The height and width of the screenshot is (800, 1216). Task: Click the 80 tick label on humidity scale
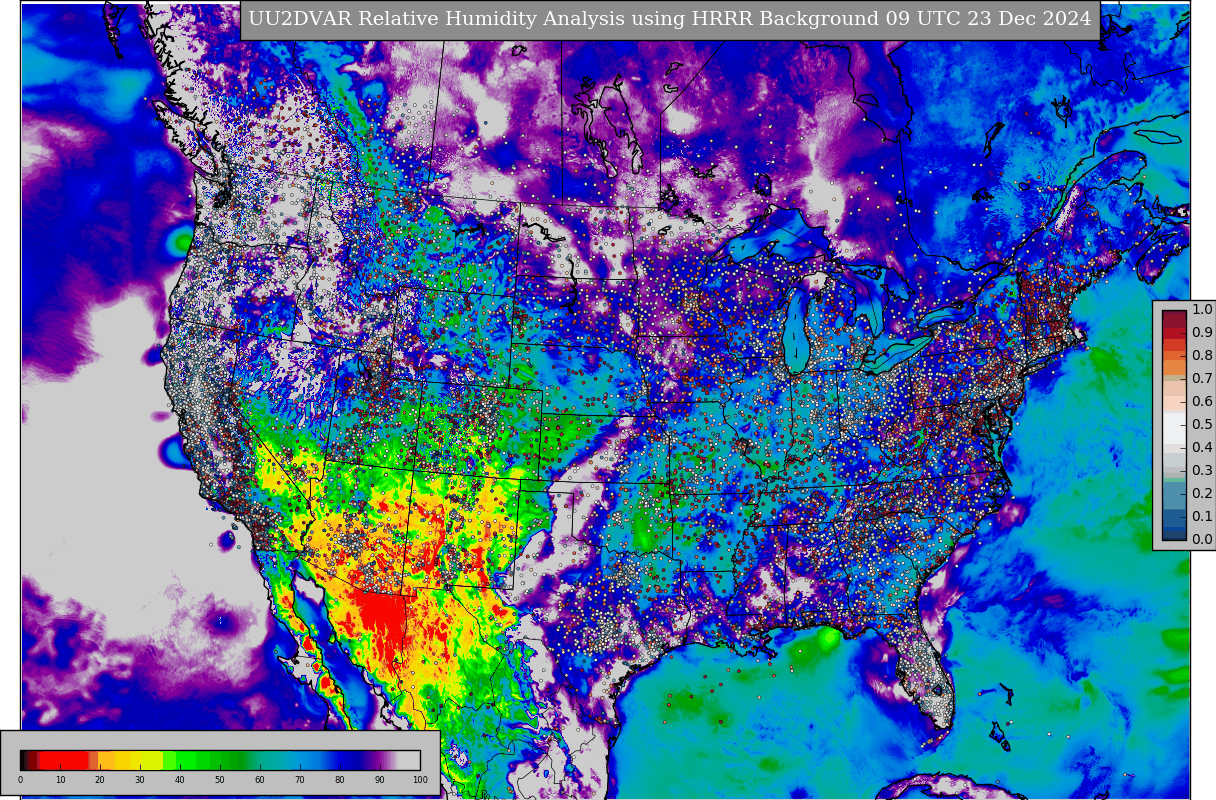tap(340, 780)
